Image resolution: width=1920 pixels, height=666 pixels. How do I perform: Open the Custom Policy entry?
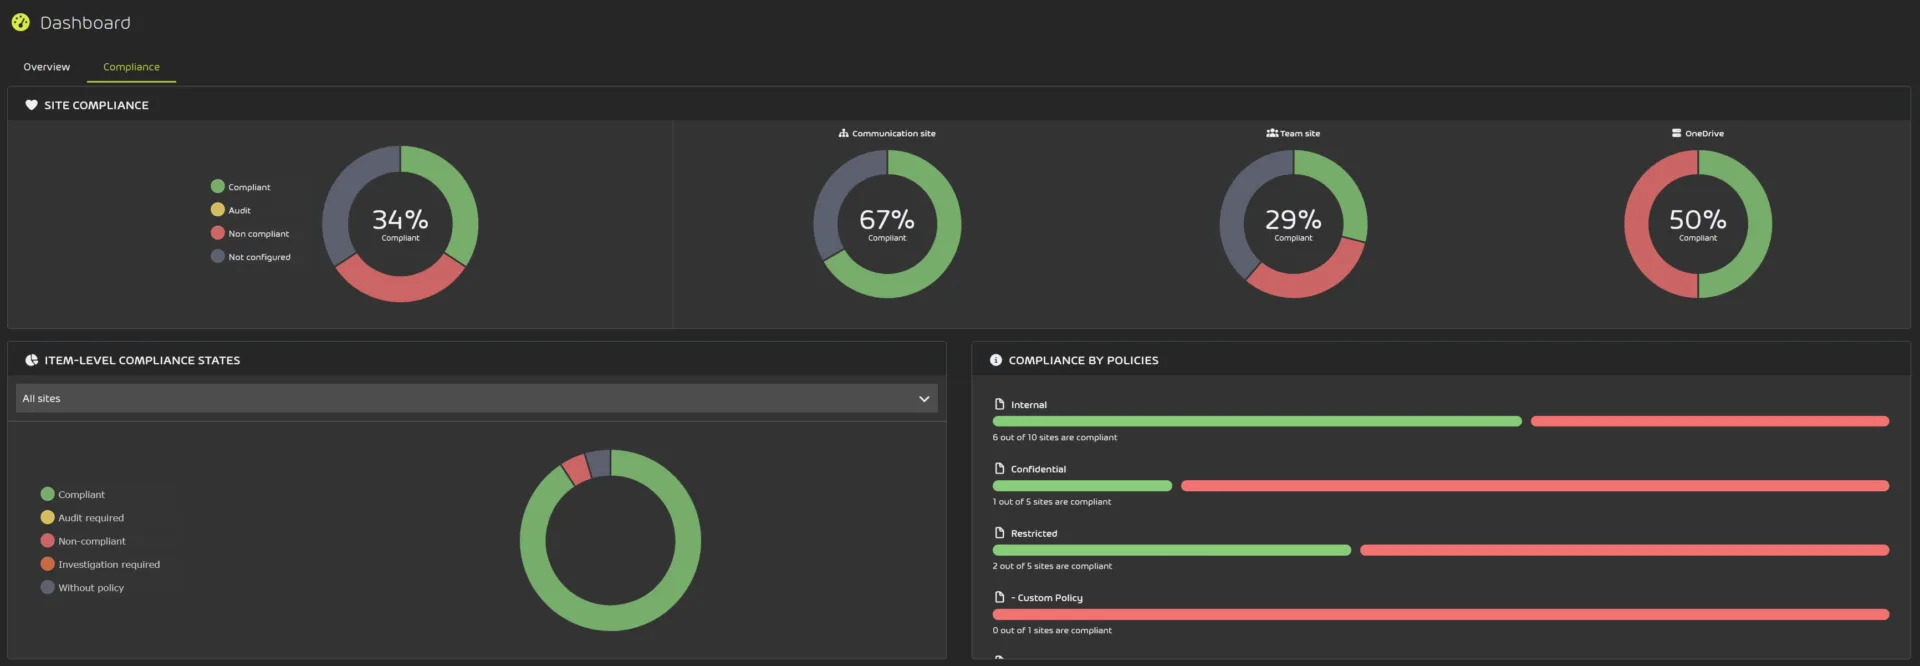(x=1049, y=598)
